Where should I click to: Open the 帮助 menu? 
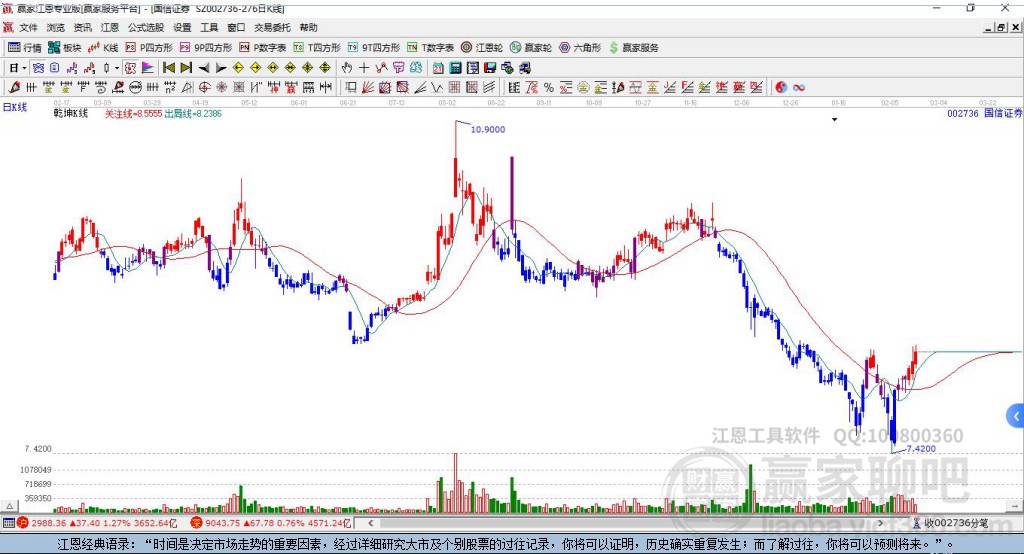pyautogui.click(x=308, y=27)
